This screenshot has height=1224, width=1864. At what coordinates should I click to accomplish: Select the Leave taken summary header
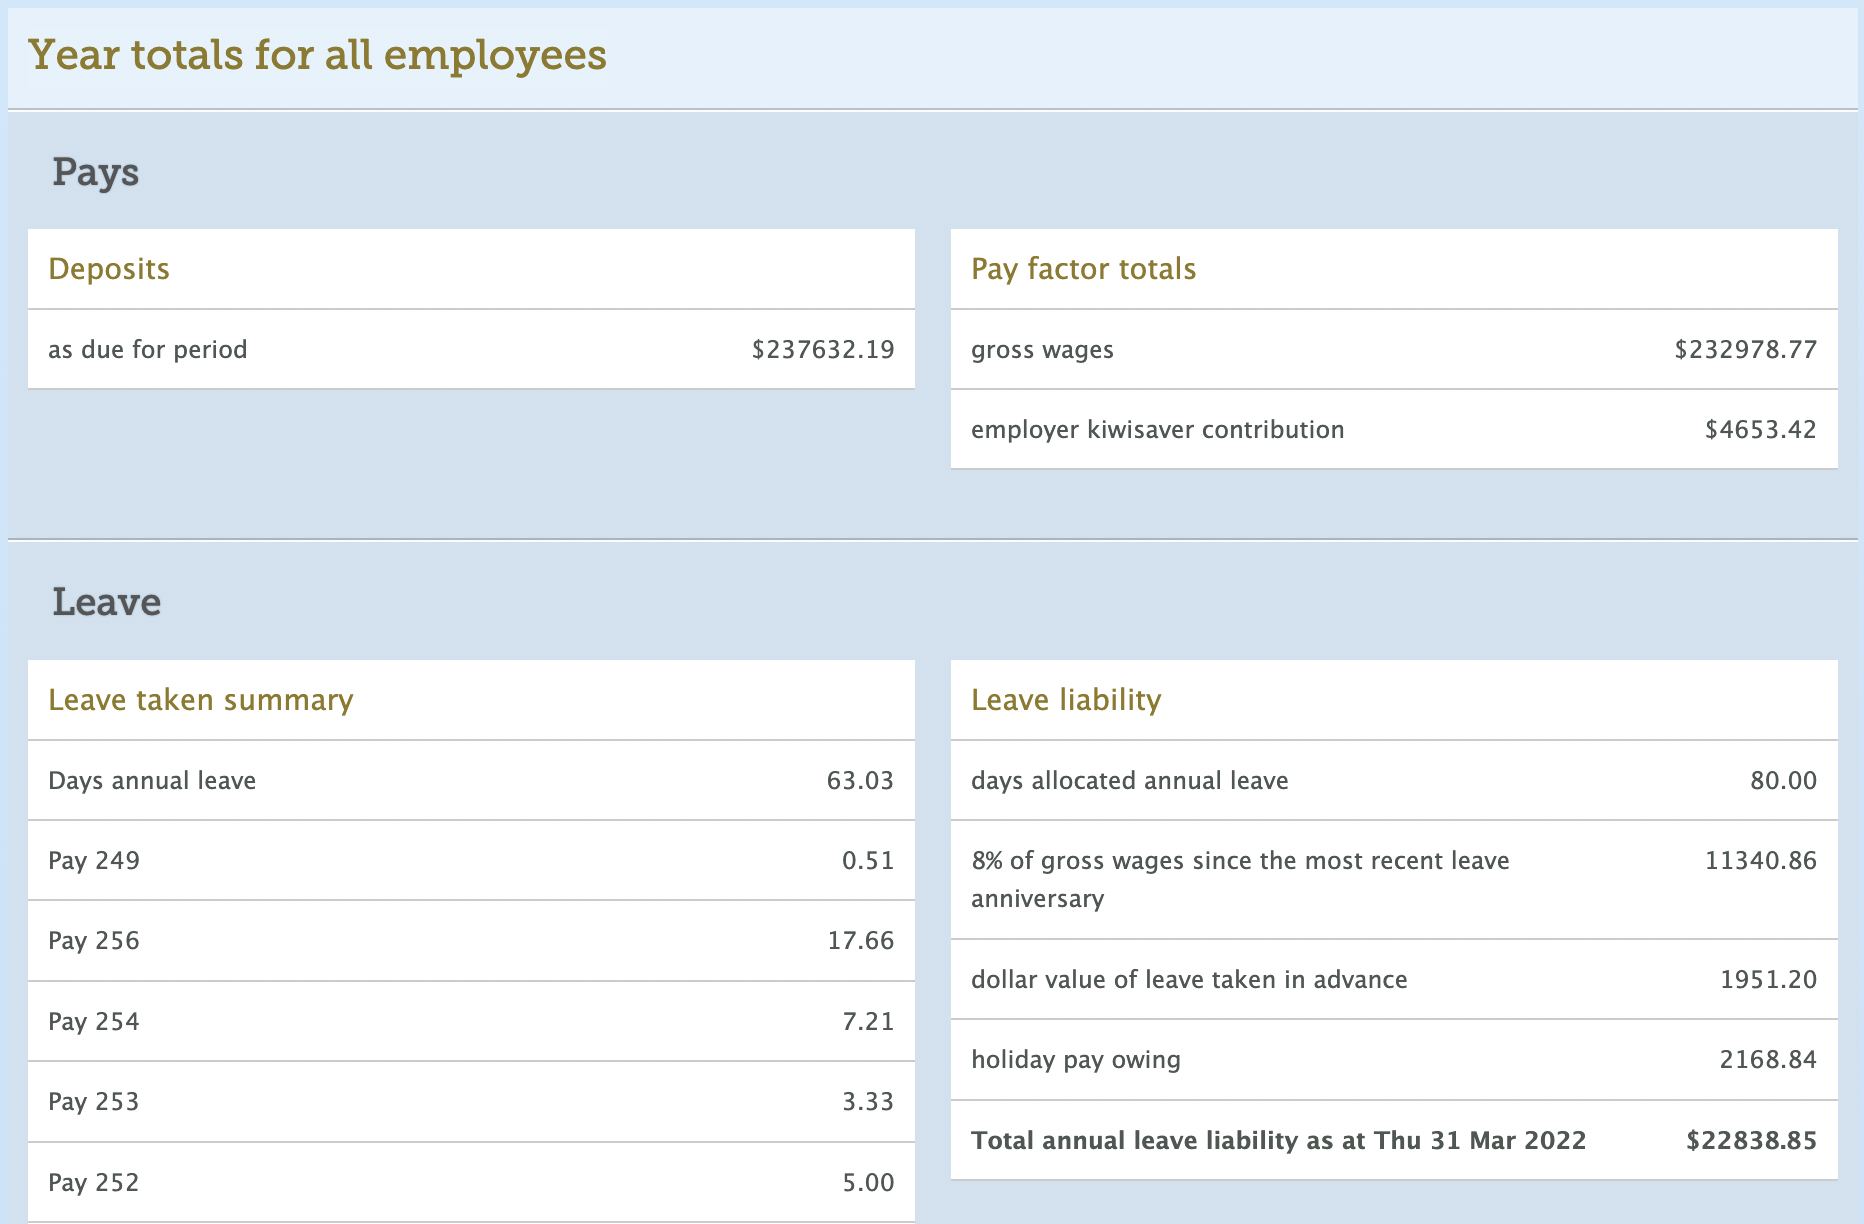coord(200,700)
